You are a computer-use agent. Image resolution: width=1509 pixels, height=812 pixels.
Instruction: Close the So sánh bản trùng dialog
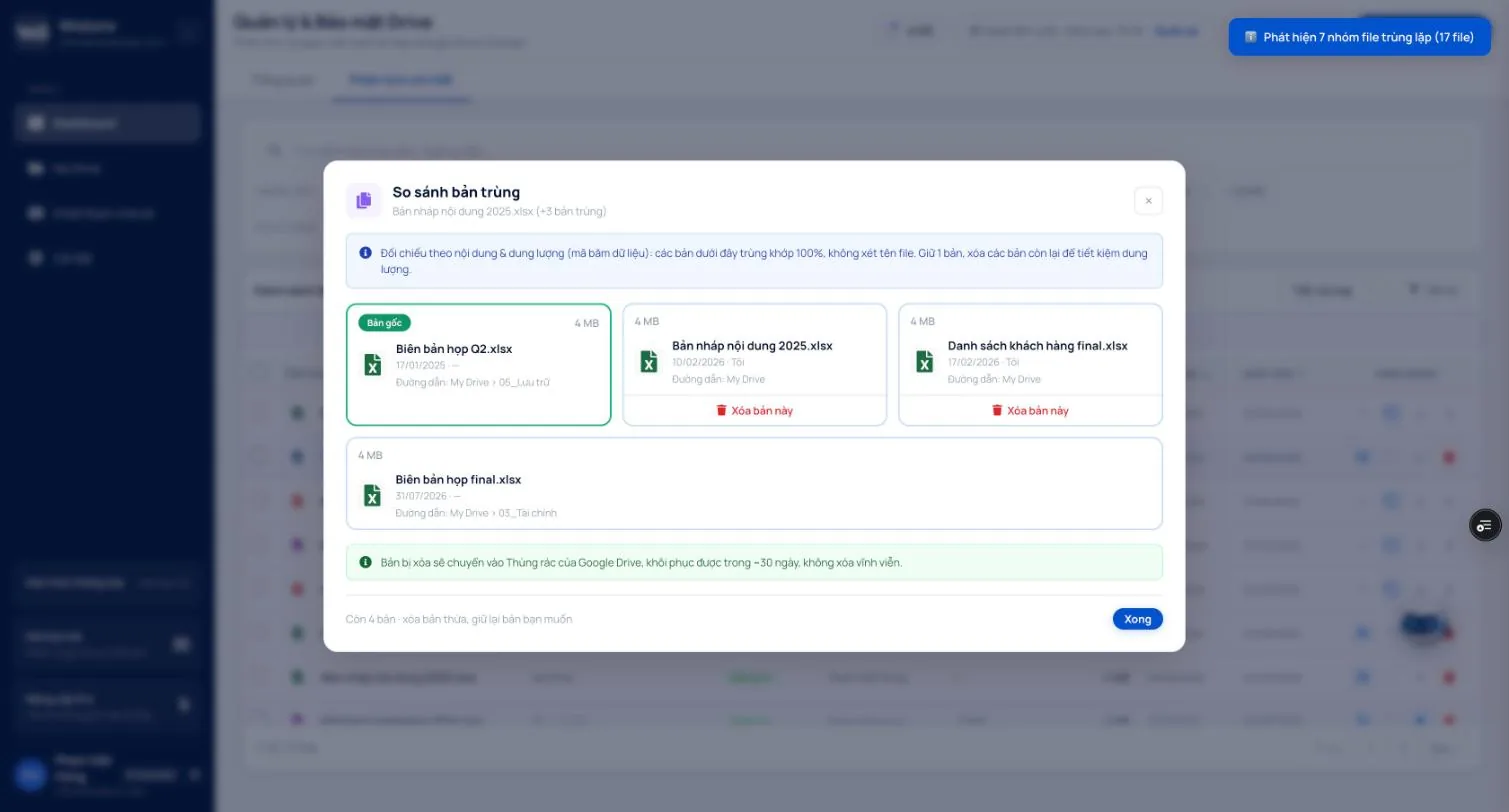tap(1148, 201)
